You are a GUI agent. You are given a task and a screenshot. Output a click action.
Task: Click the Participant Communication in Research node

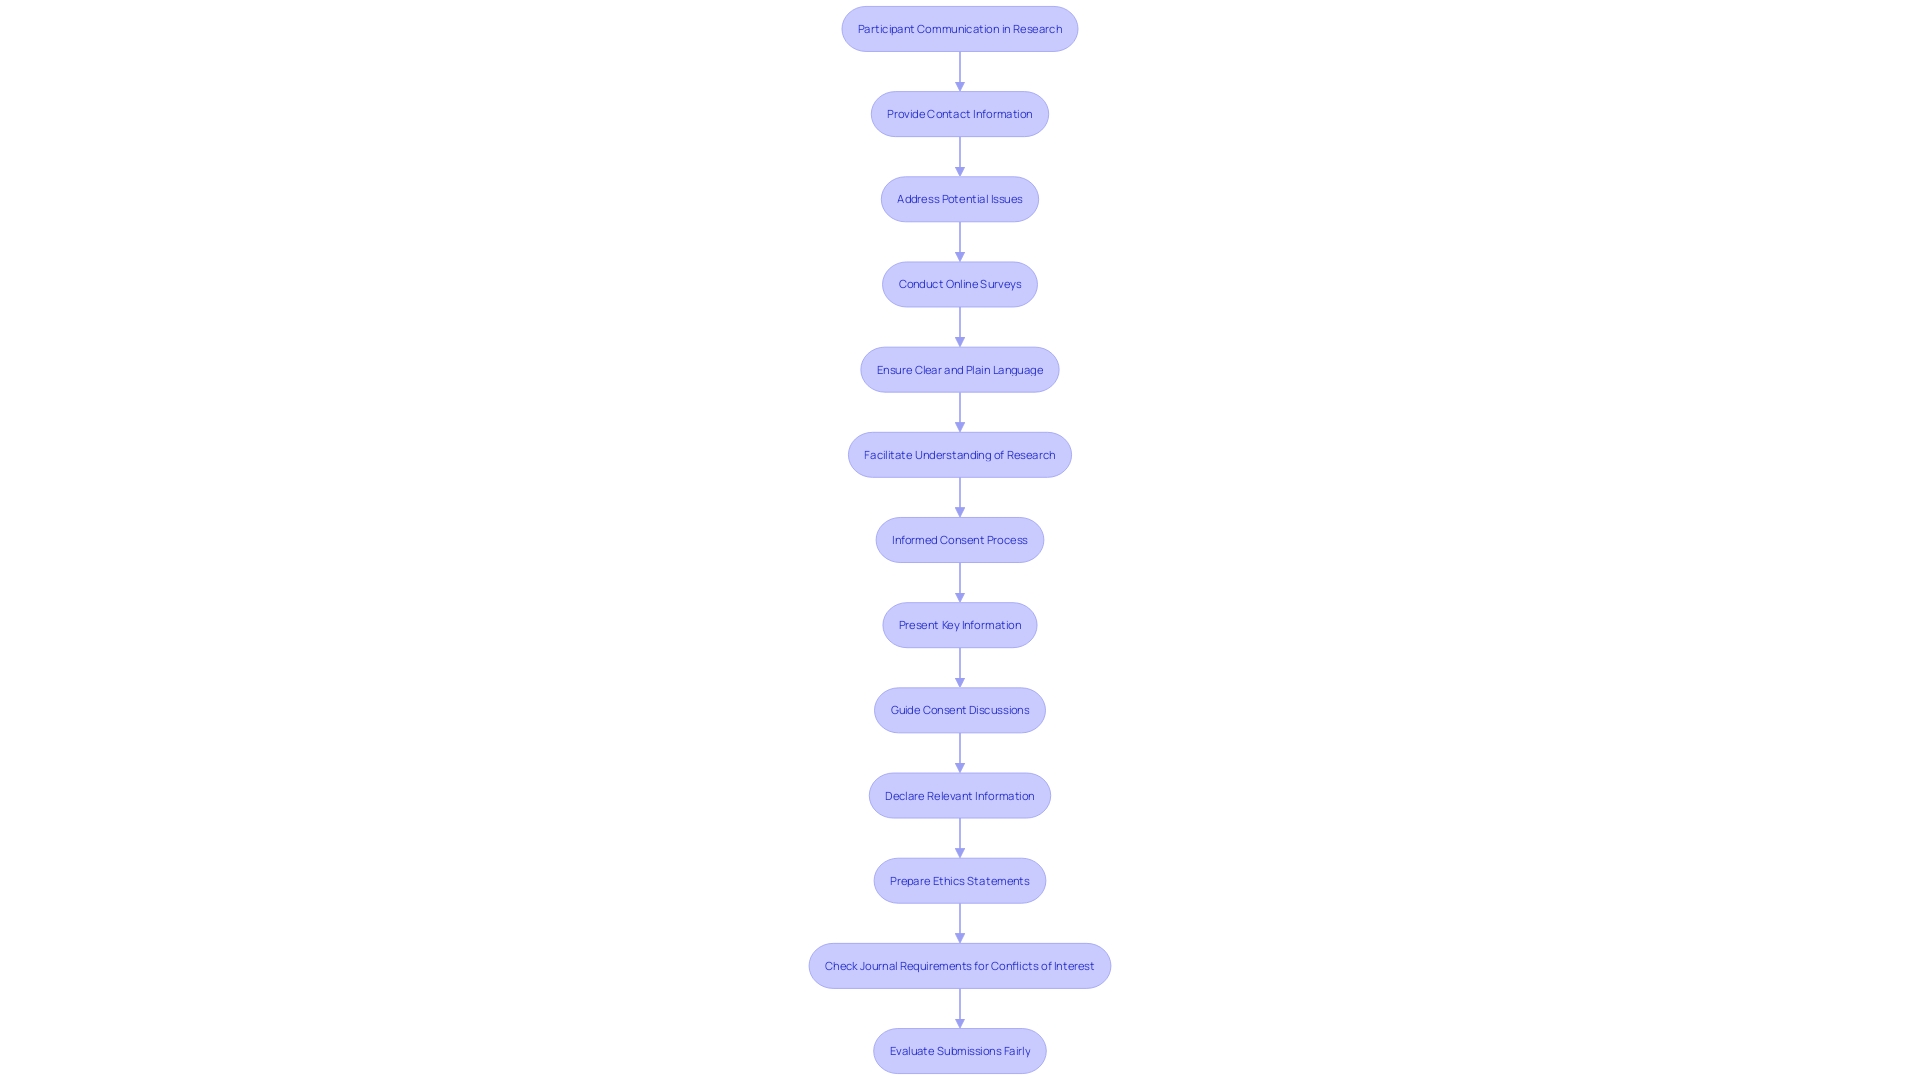point(960,28)
